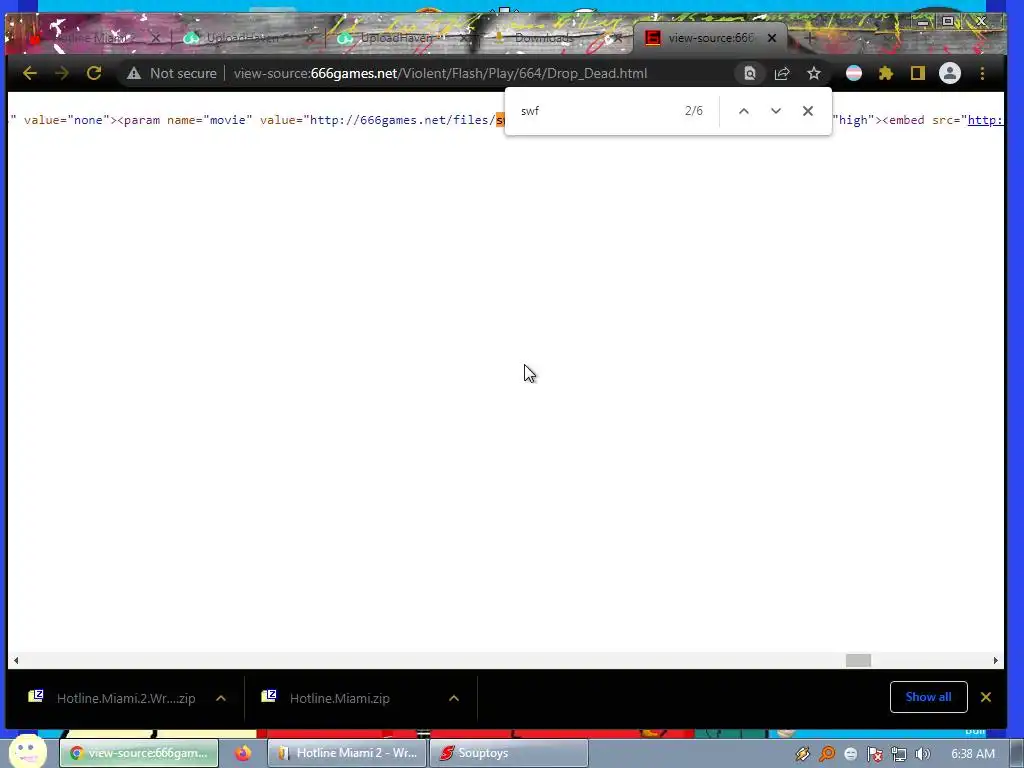The image size is (1024, 768).
Task: Jump to previous swf match
Action: coord(744,111)
